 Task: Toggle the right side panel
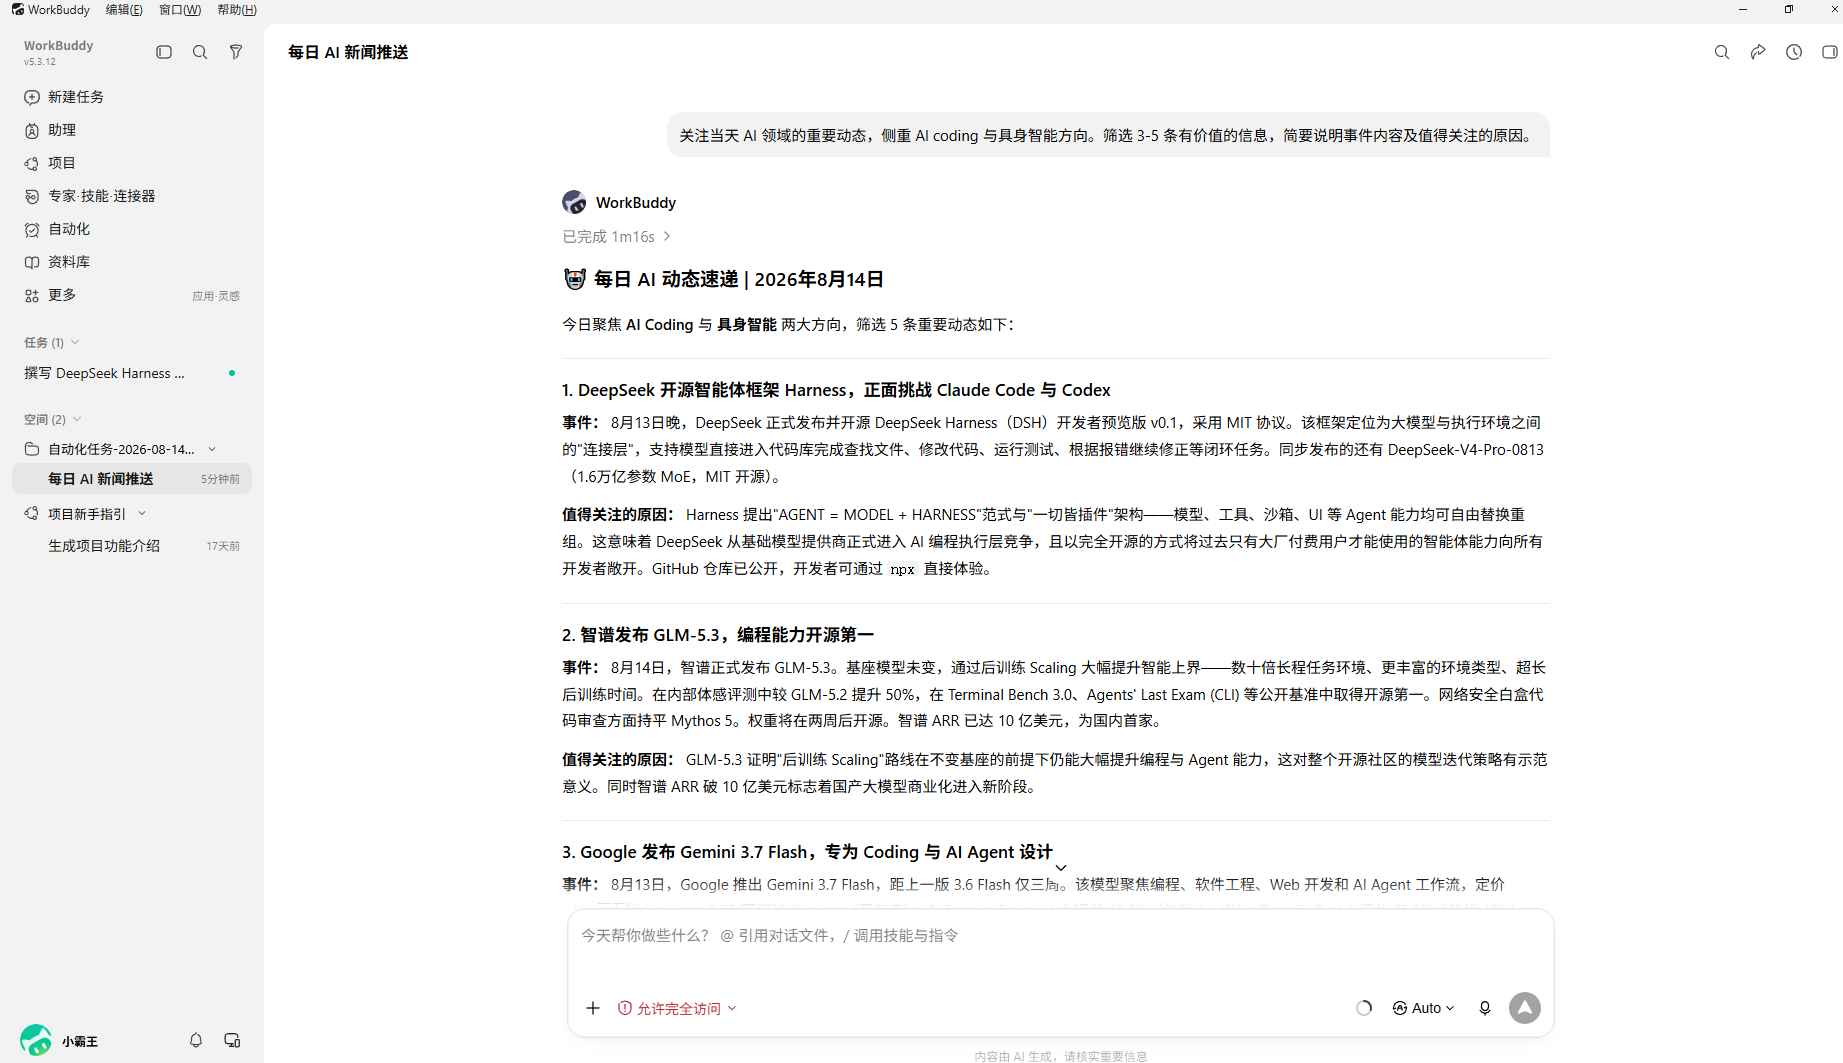tap(1830, 52)
